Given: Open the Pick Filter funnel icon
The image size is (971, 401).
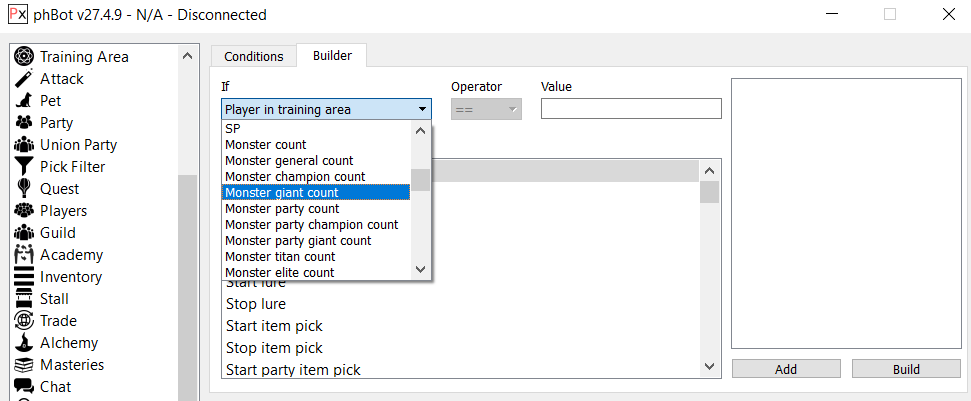Looking at the screenshot, I should (x=24, y=167).
